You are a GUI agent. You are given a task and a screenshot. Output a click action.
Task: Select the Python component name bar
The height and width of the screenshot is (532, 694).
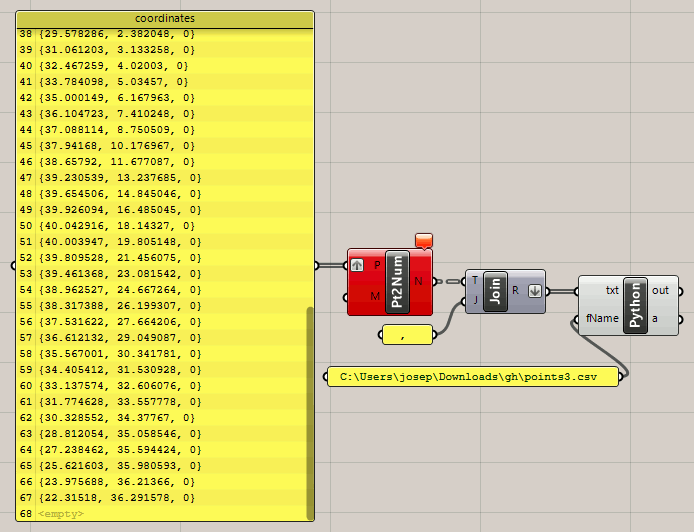635,305
